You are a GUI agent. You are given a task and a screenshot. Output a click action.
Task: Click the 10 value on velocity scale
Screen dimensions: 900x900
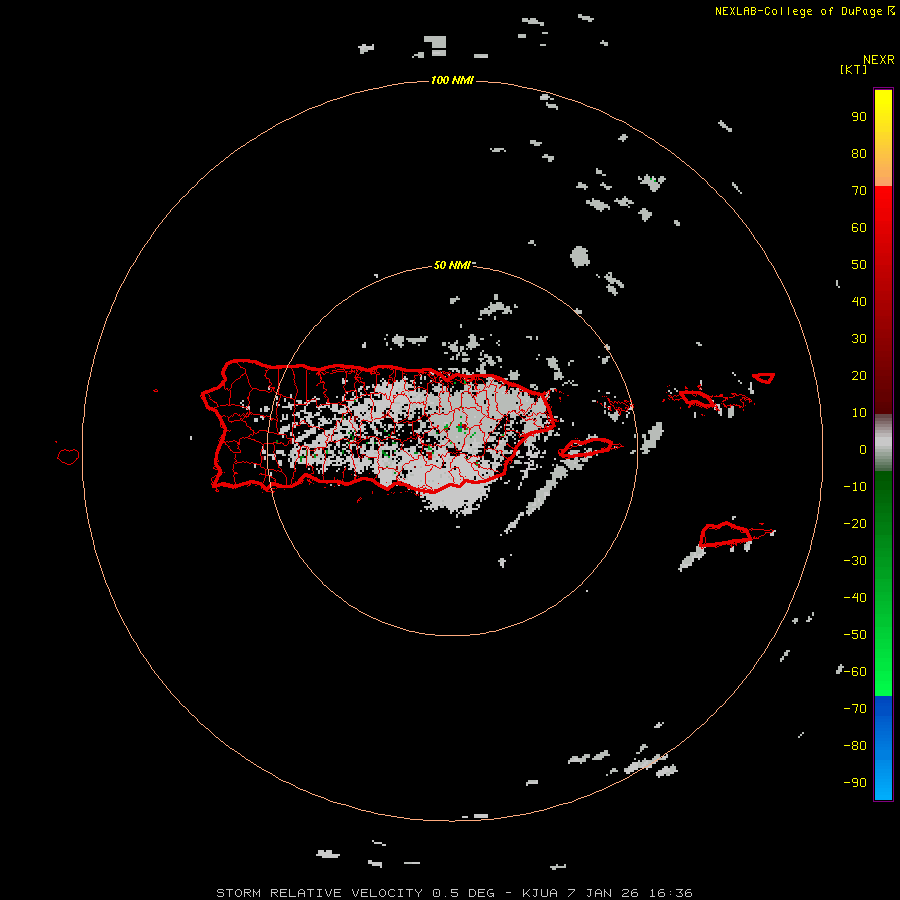(x=859, y=413)
